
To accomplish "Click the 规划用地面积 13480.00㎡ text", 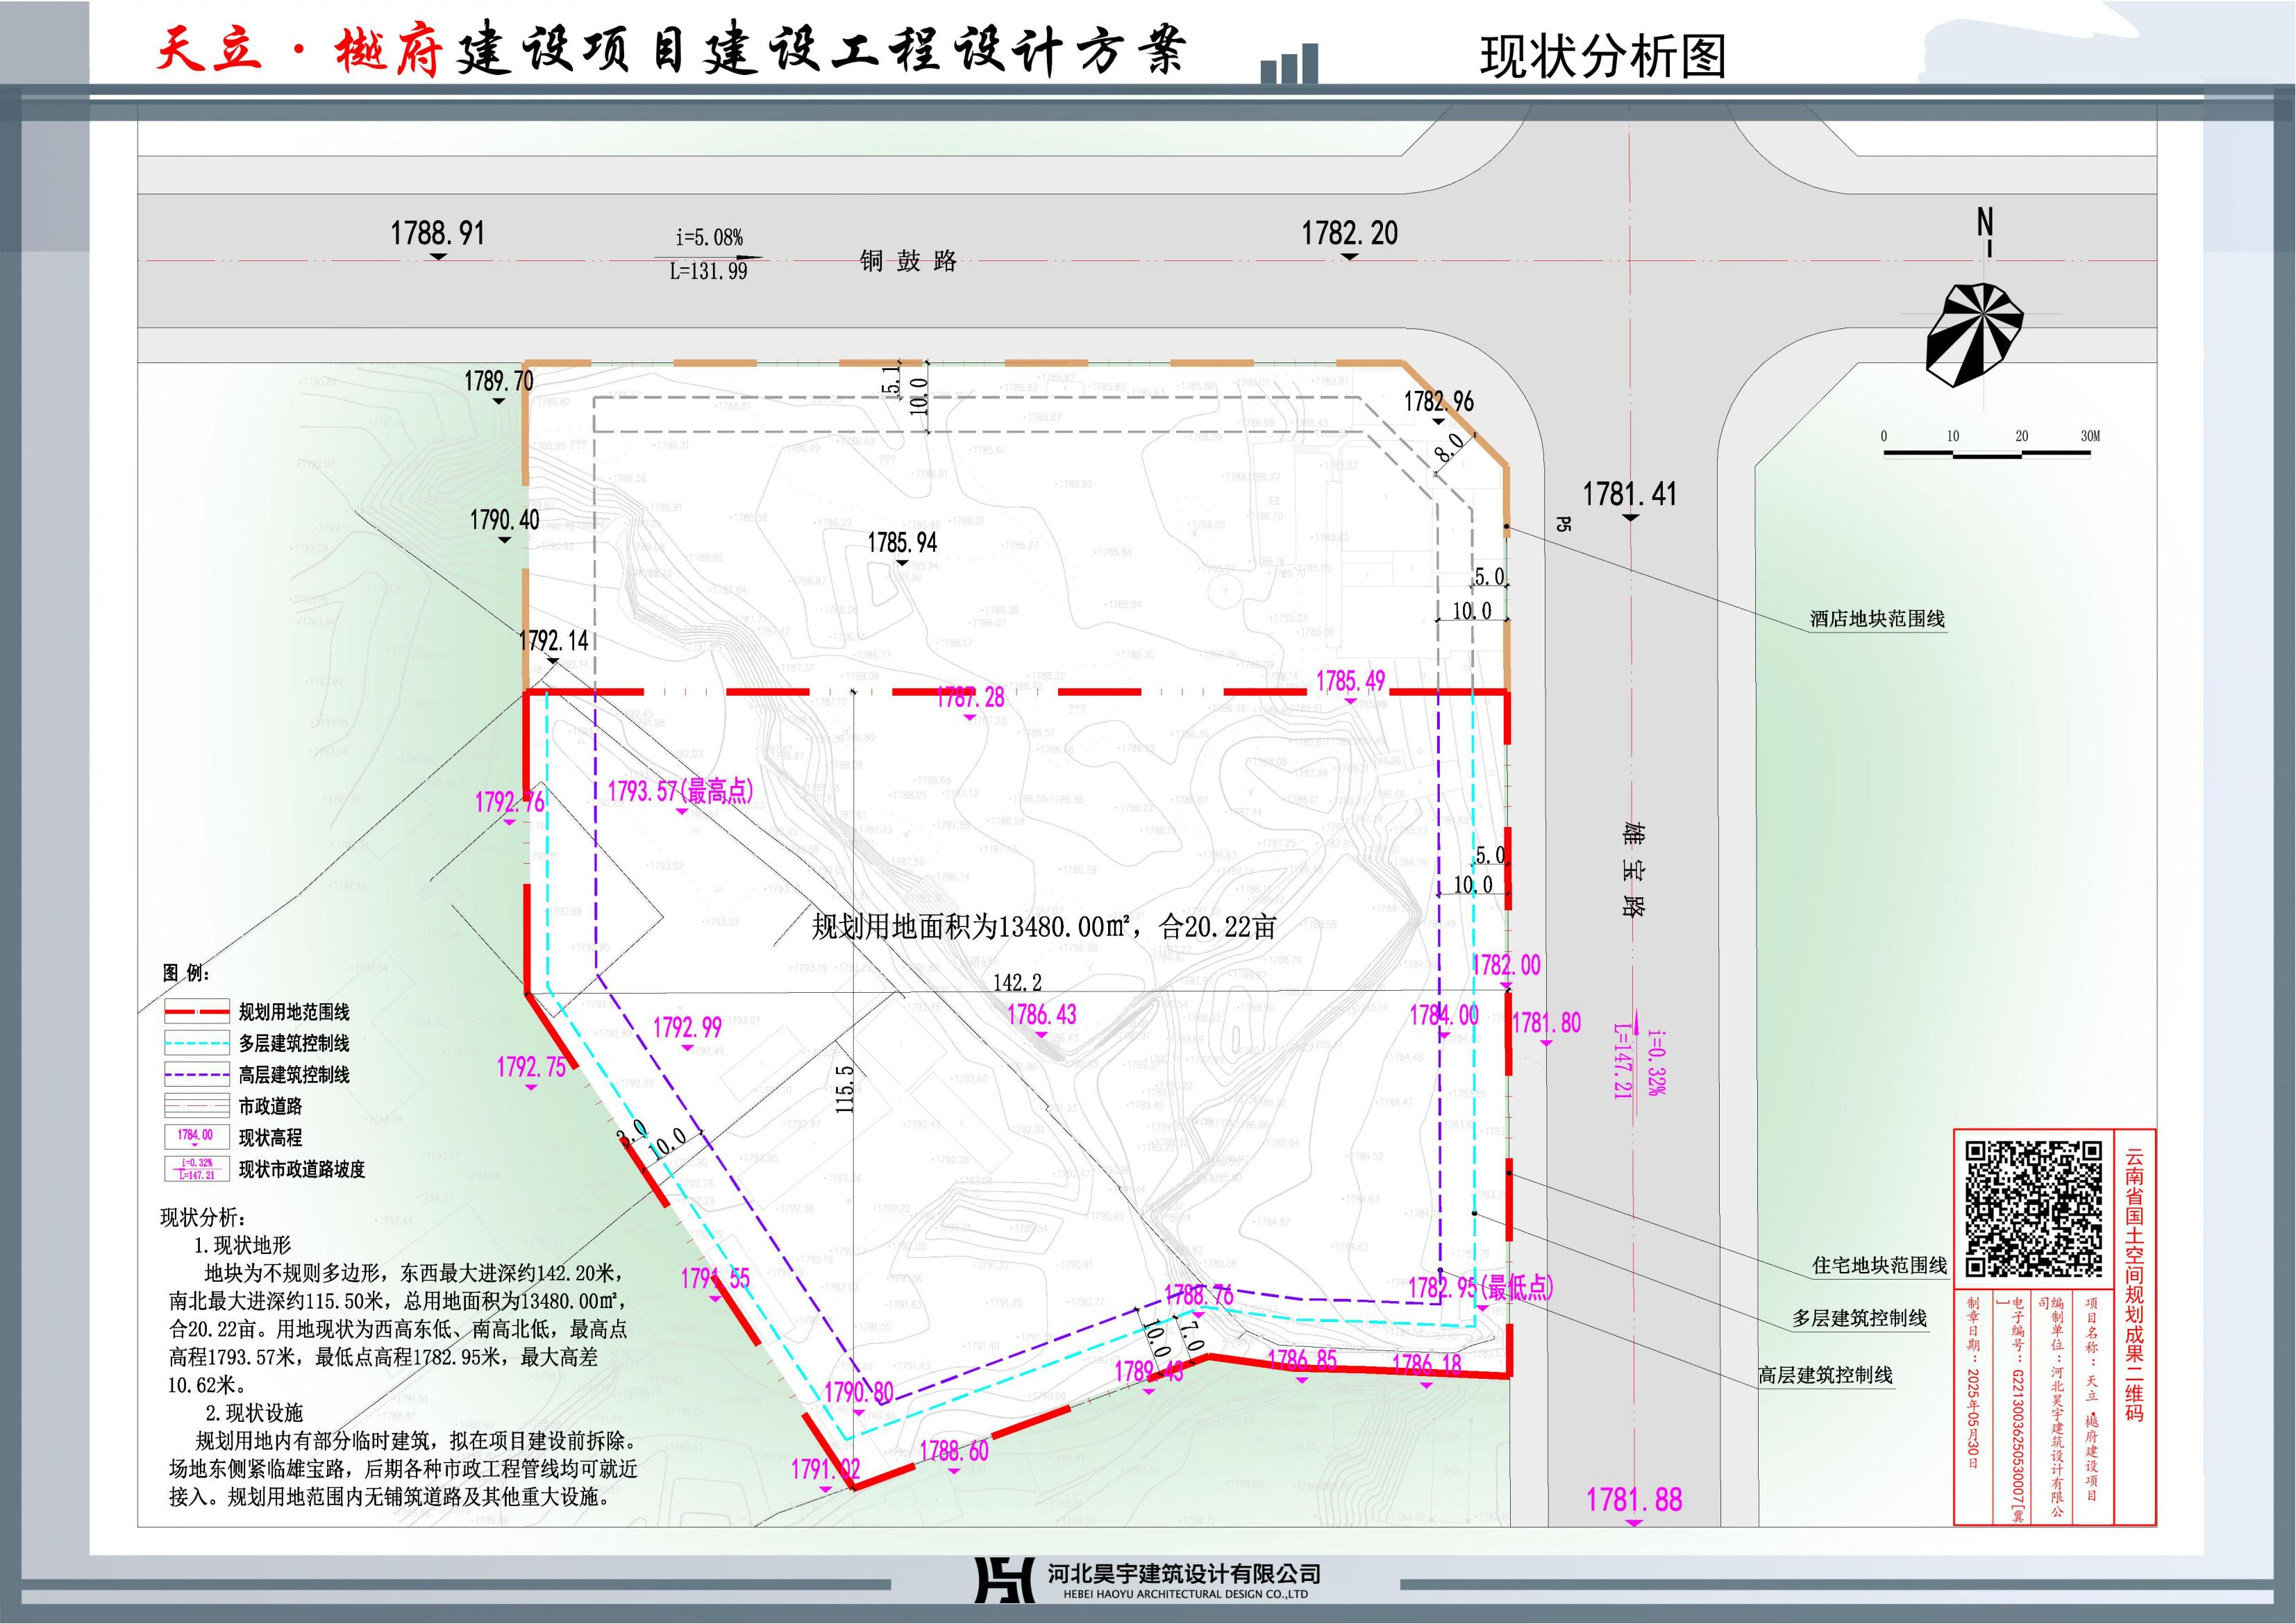I will click(x=1043, y=927).
